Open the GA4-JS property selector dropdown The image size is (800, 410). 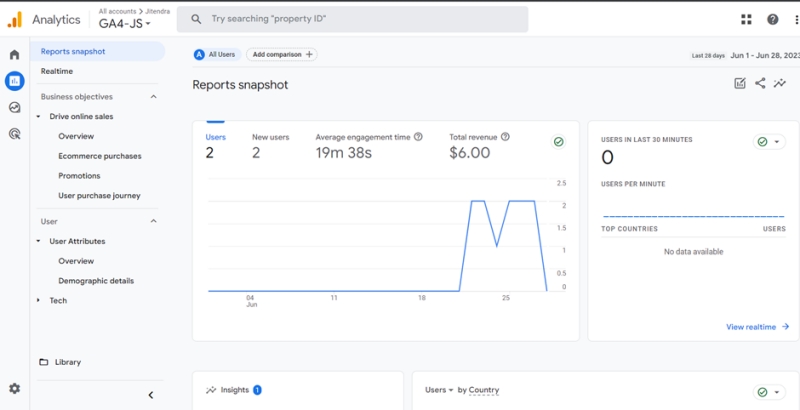[125, 23]
